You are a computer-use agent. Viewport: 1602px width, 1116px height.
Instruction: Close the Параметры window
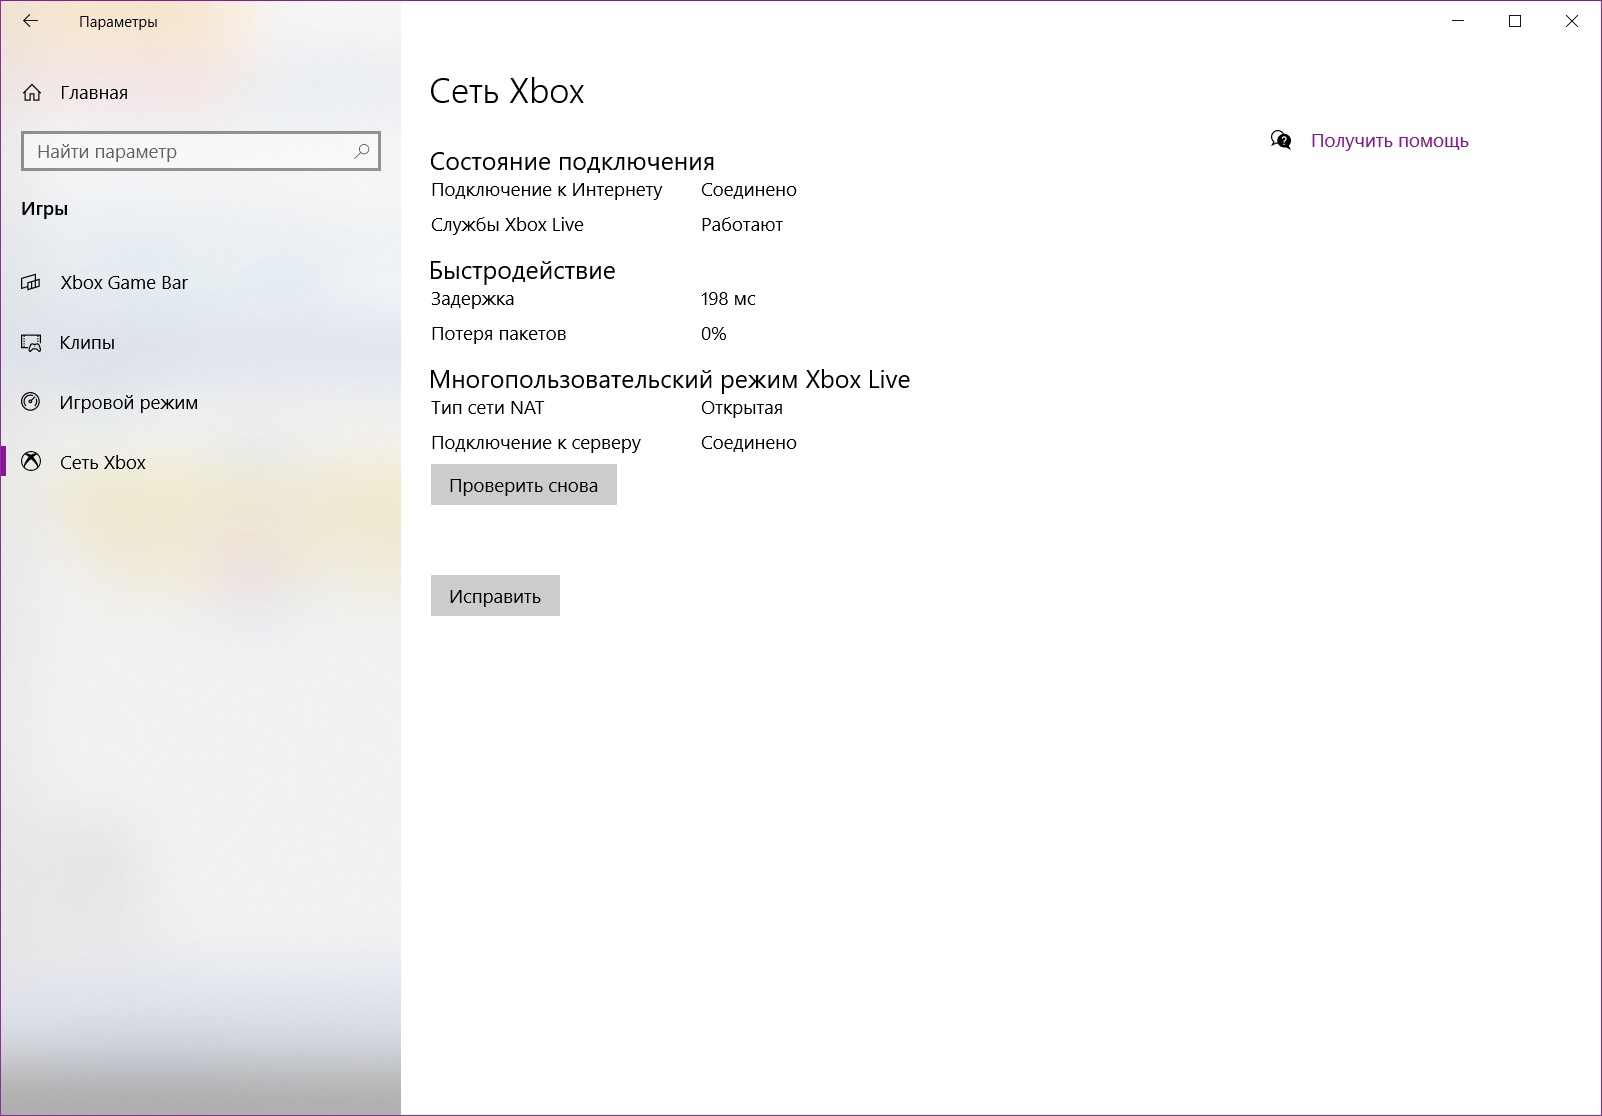1572,21
